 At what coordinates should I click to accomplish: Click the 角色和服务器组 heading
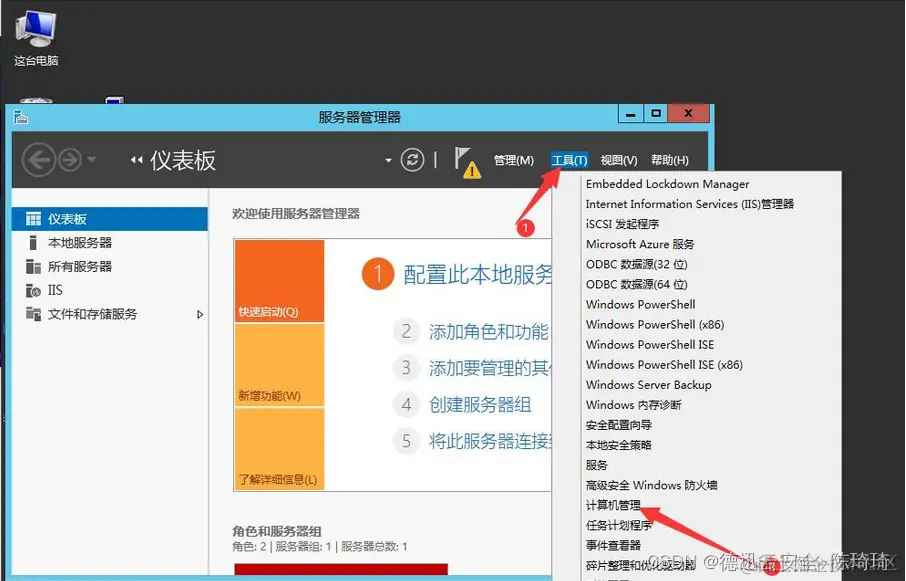coord(277,531)
